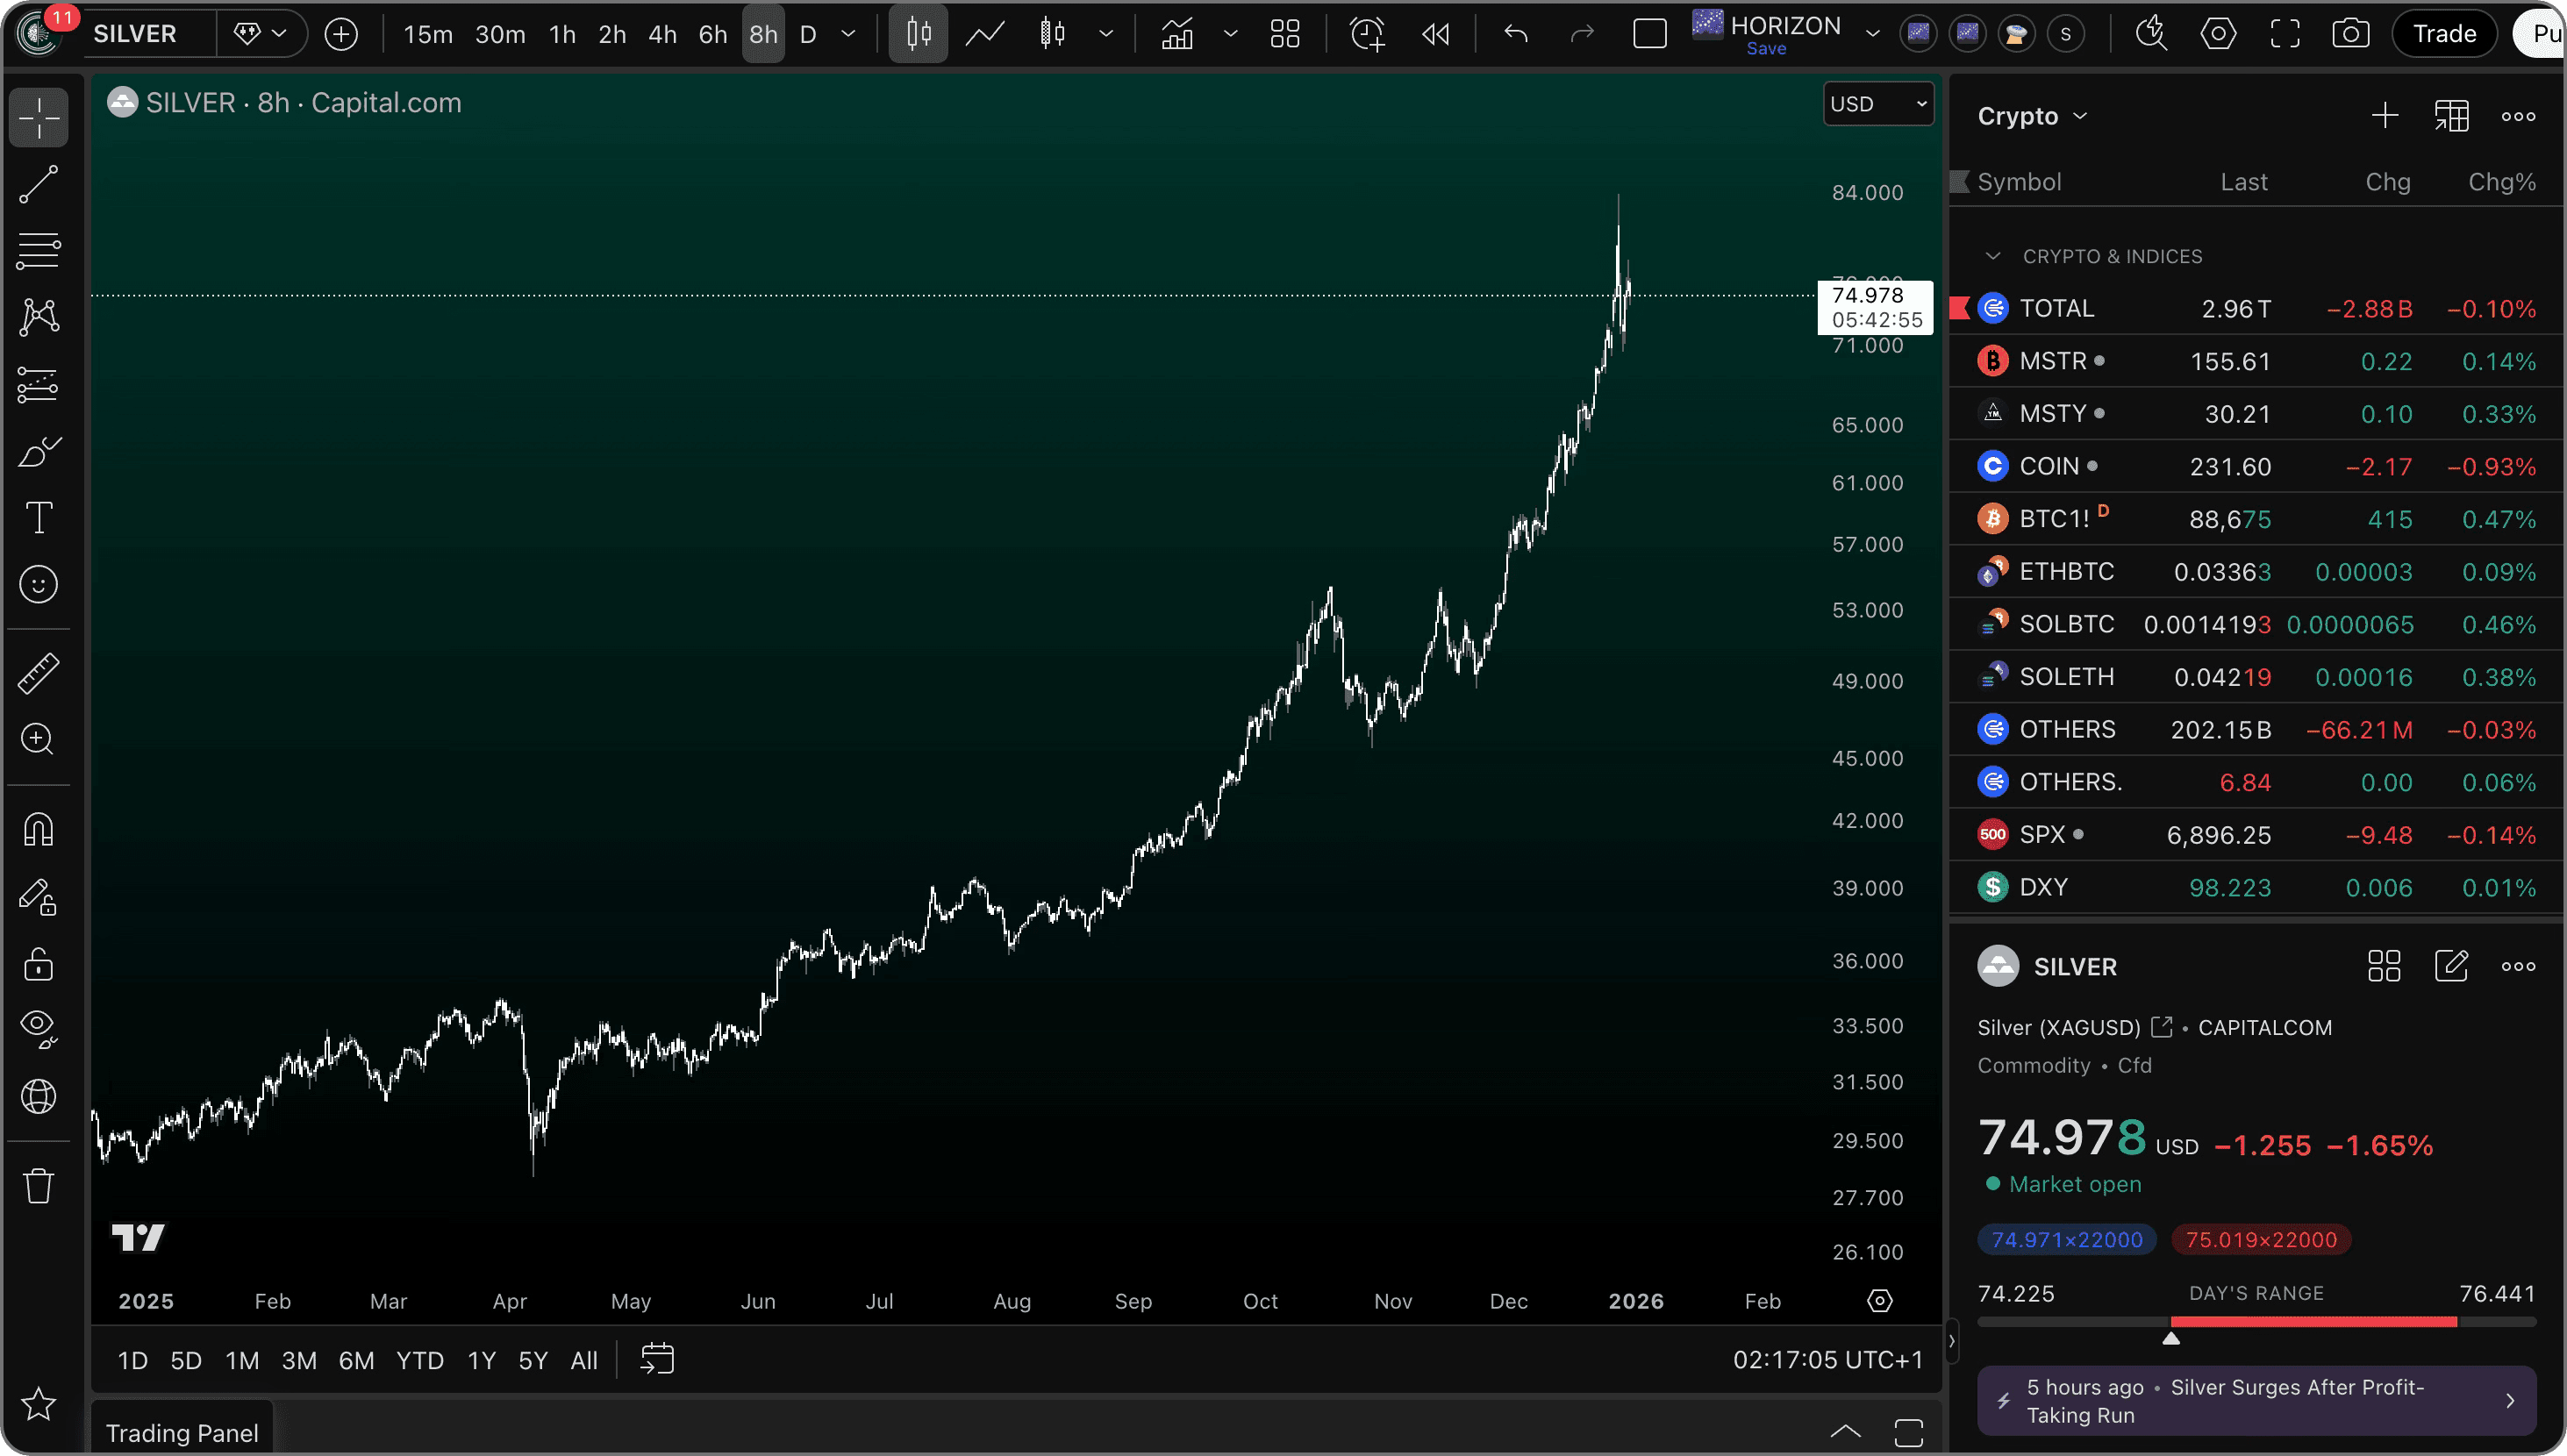The width and height of the screenshot is (2567, 1456).
Task: Select the trend line drawing tool
Action: (38, 185)
